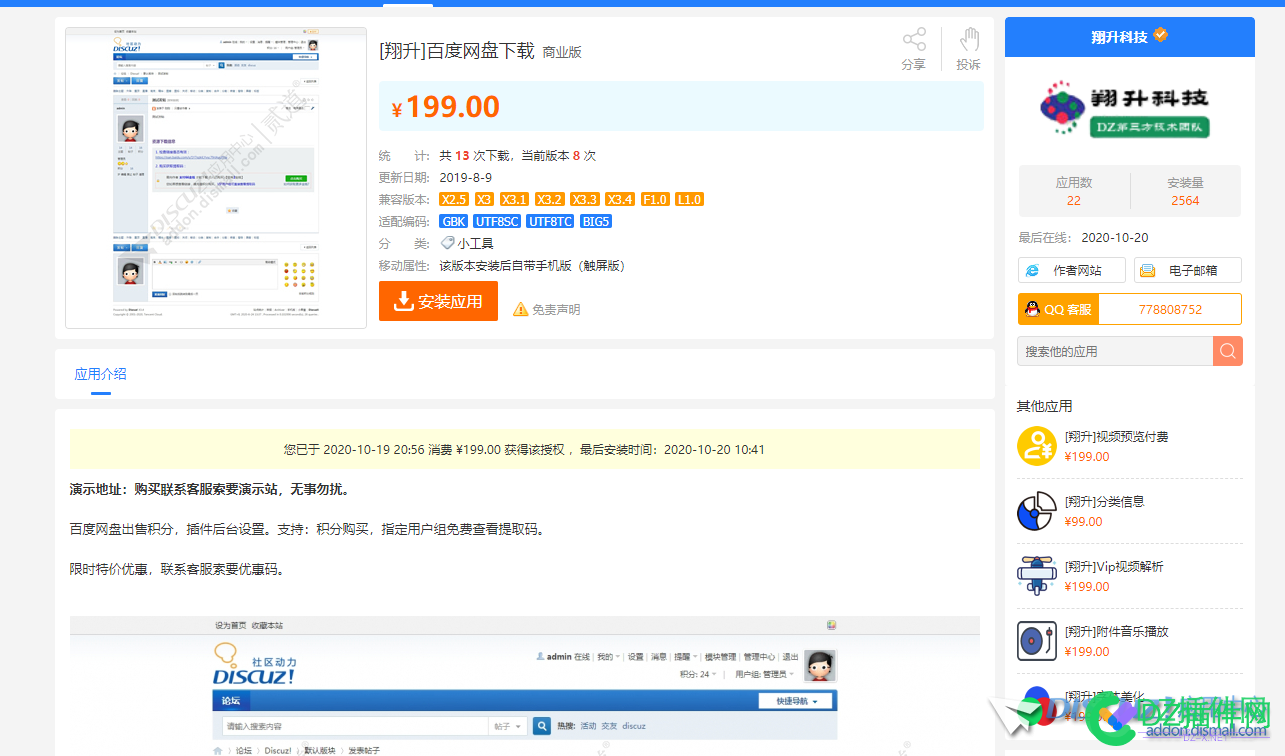
Task: Select the F1.0 compatibility version tag
Action: [x=654, y=199]
